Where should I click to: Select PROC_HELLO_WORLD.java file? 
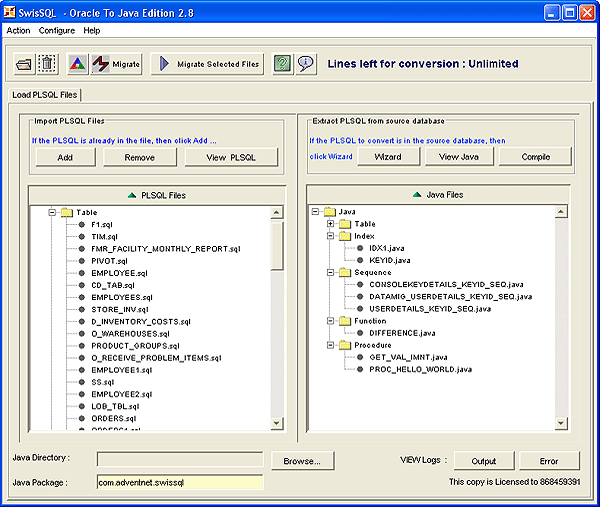pos(420,369)
